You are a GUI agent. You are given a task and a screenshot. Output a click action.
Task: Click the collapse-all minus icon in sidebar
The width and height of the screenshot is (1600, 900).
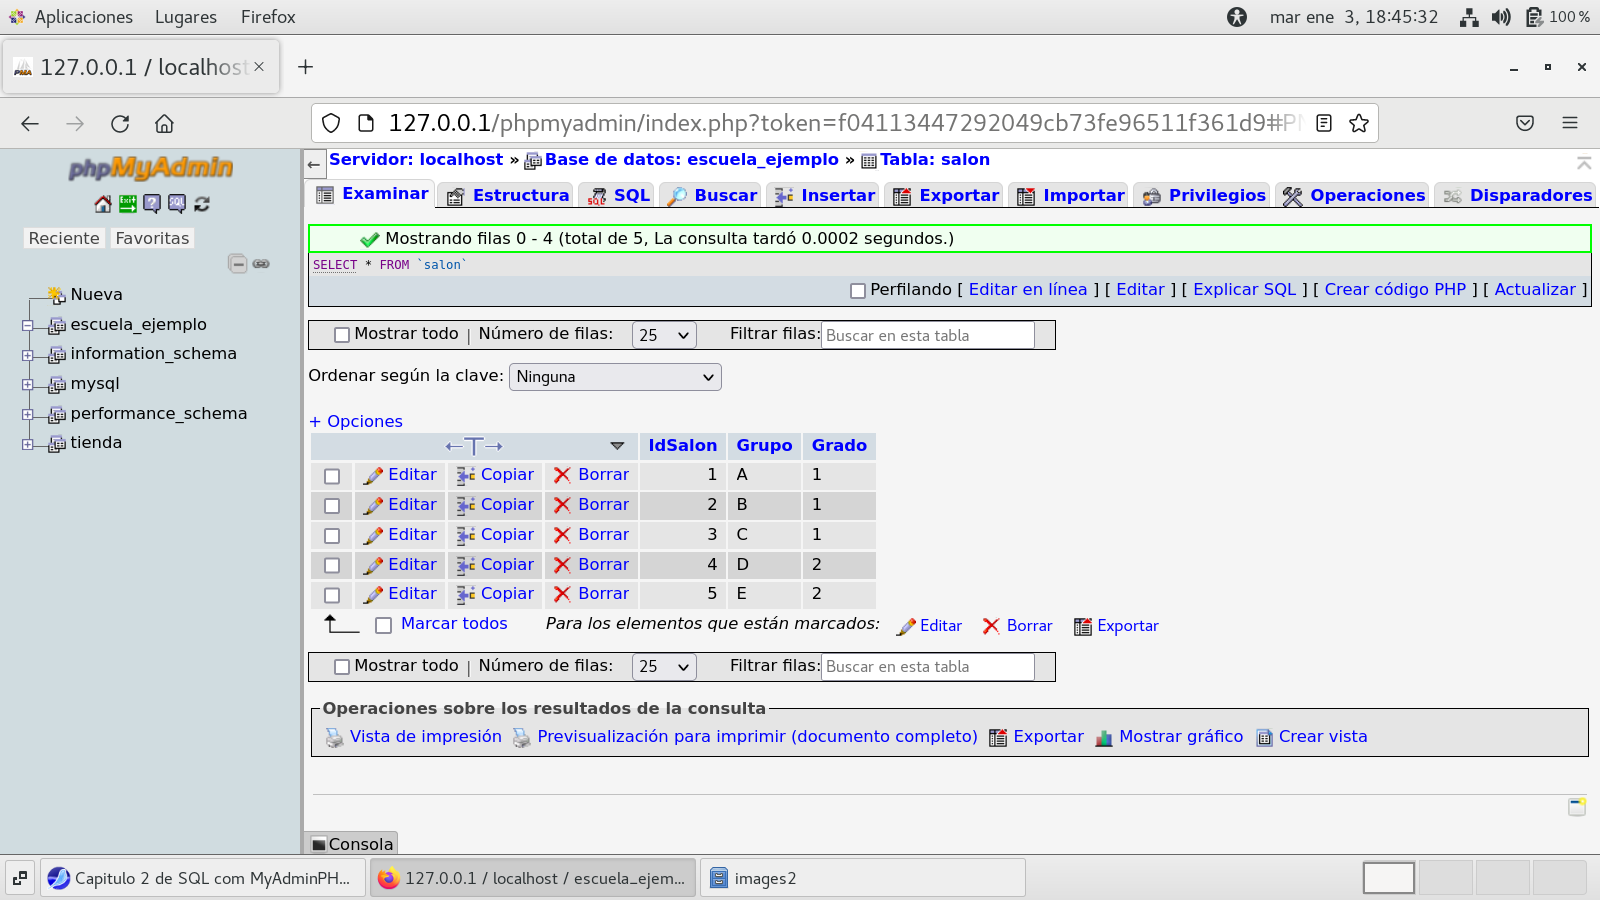(238, 264)
